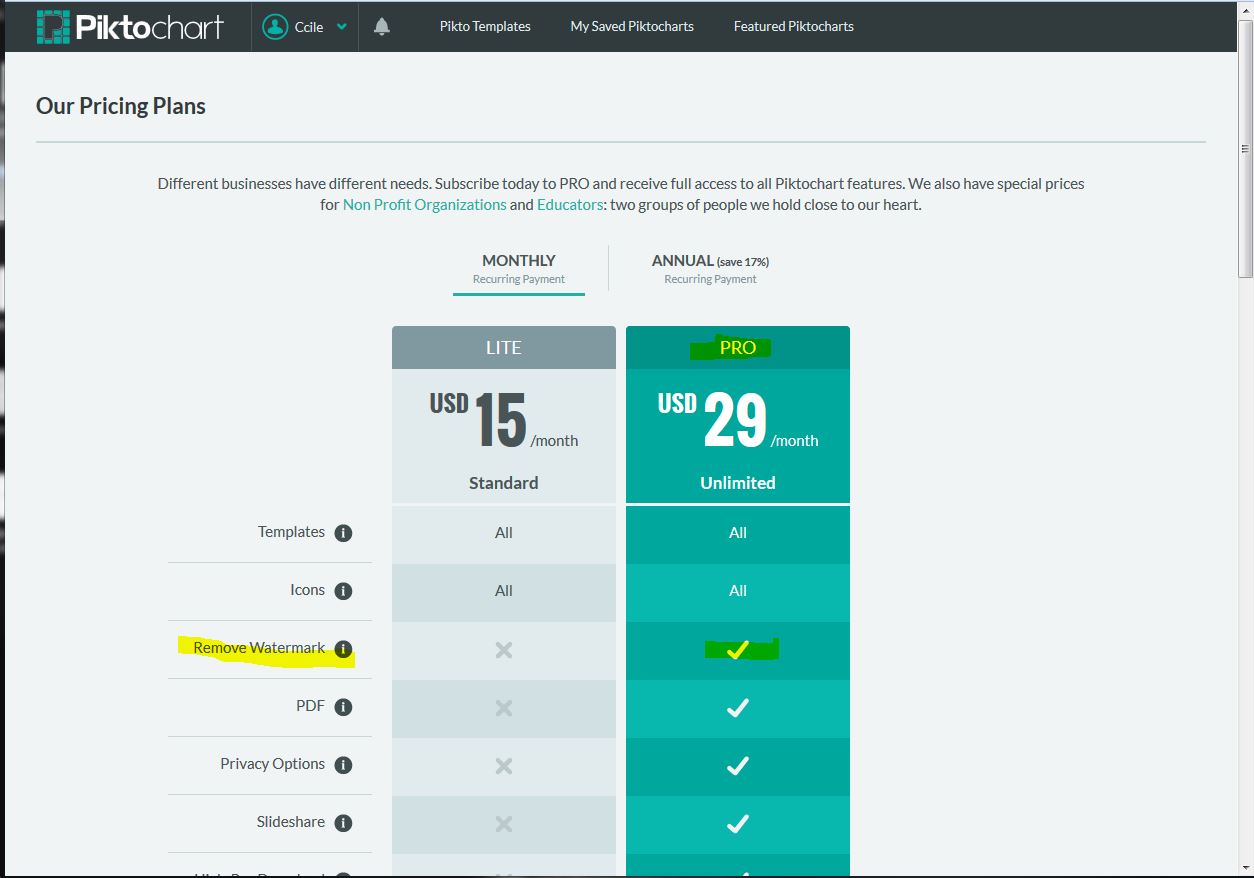
Task: Show info for Privacy Options
Action: (x=343, y=765)
